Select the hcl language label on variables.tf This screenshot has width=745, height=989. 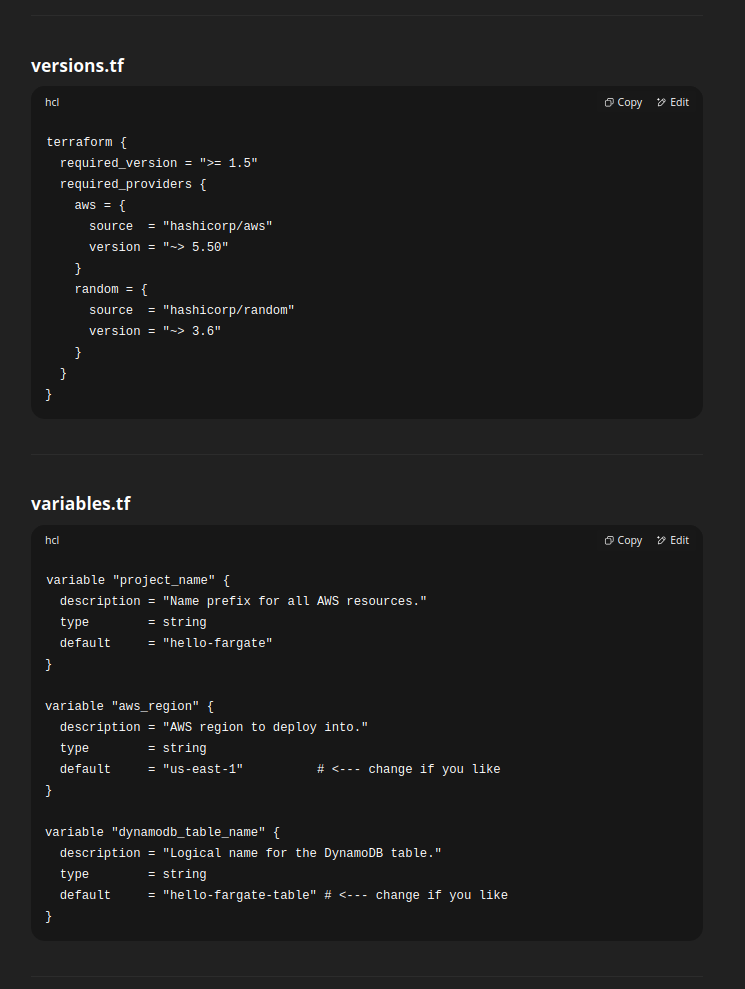(x=51, y=540)
